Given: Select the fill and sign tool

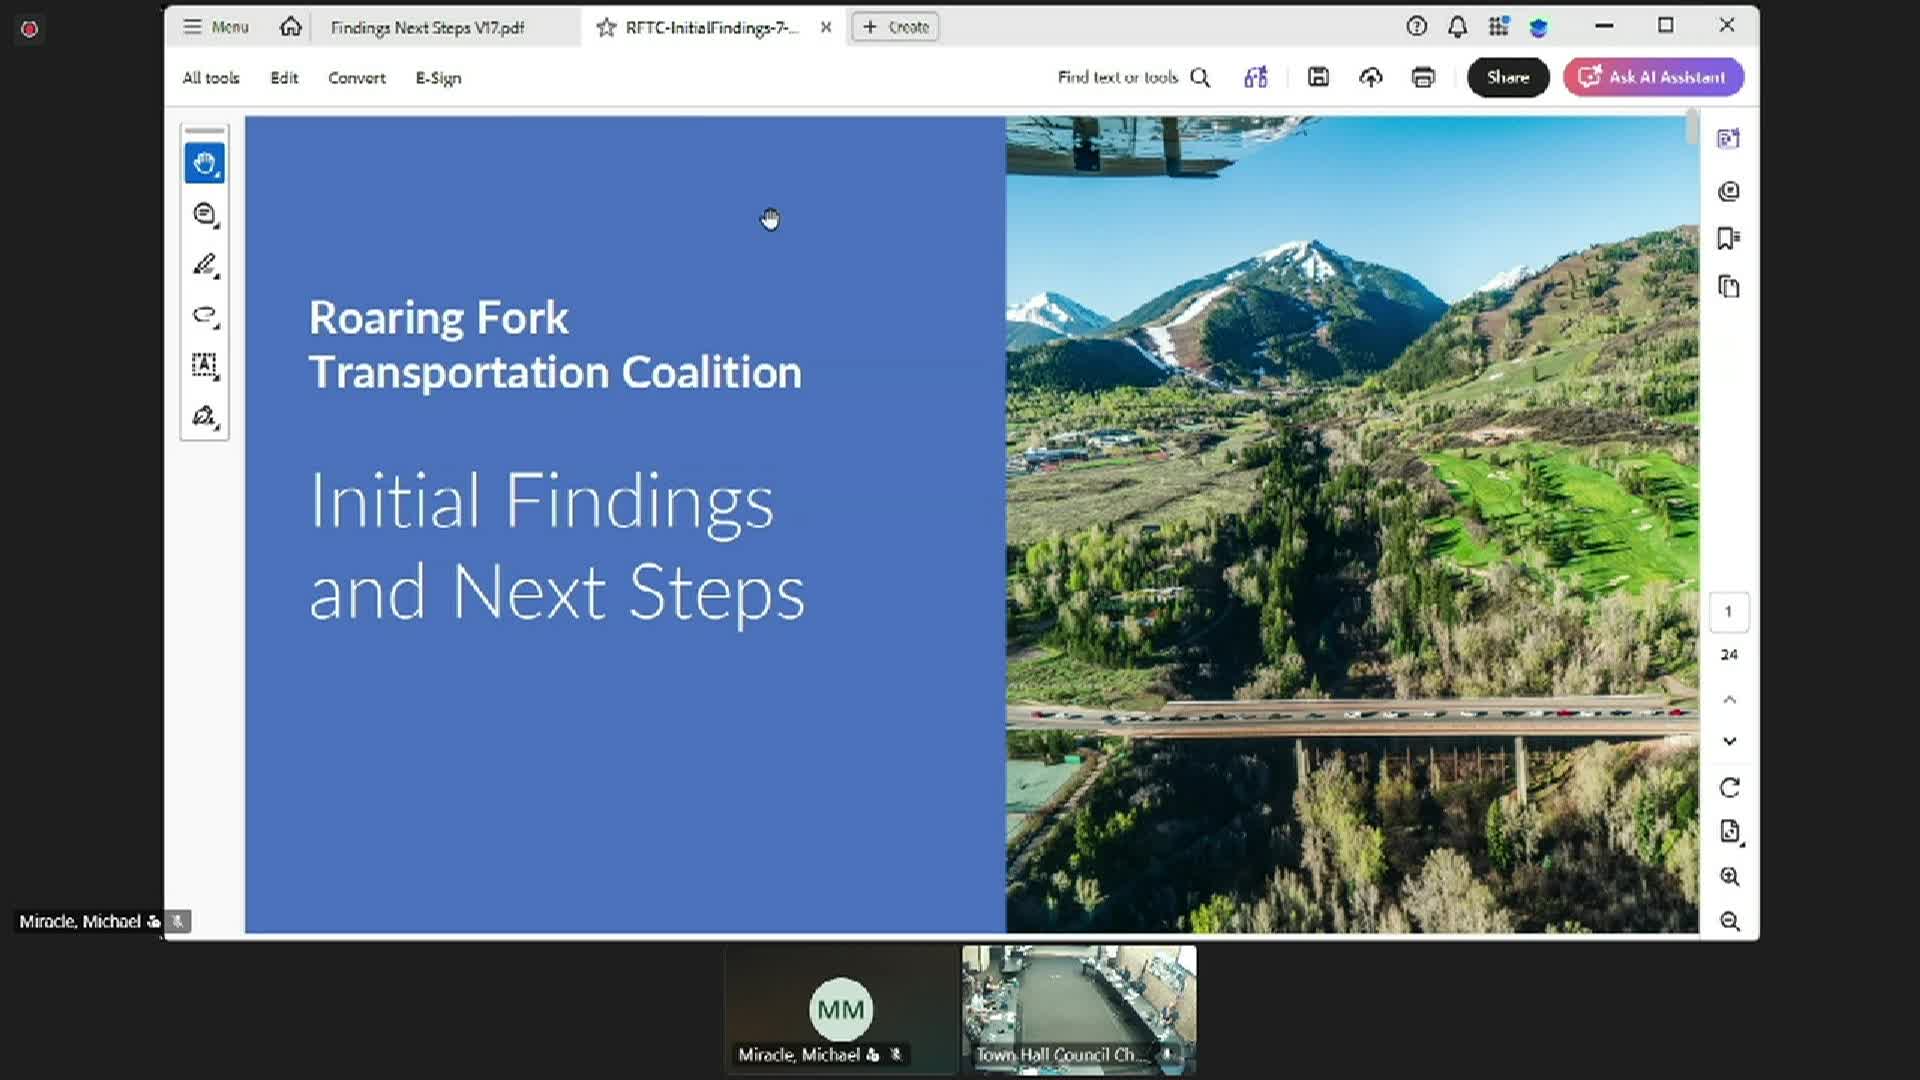Looking at the screenshot, I should (204, 416).
